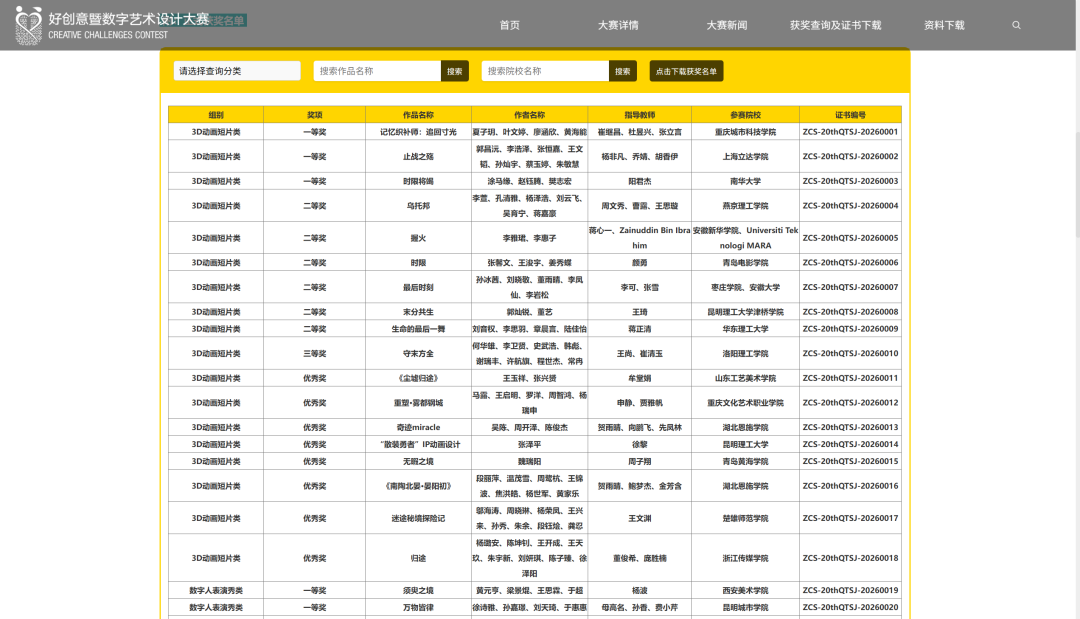Select certificate number ZCS-20thQTSJ-20260005
The image size is (1080, 619).
(851, 238)
